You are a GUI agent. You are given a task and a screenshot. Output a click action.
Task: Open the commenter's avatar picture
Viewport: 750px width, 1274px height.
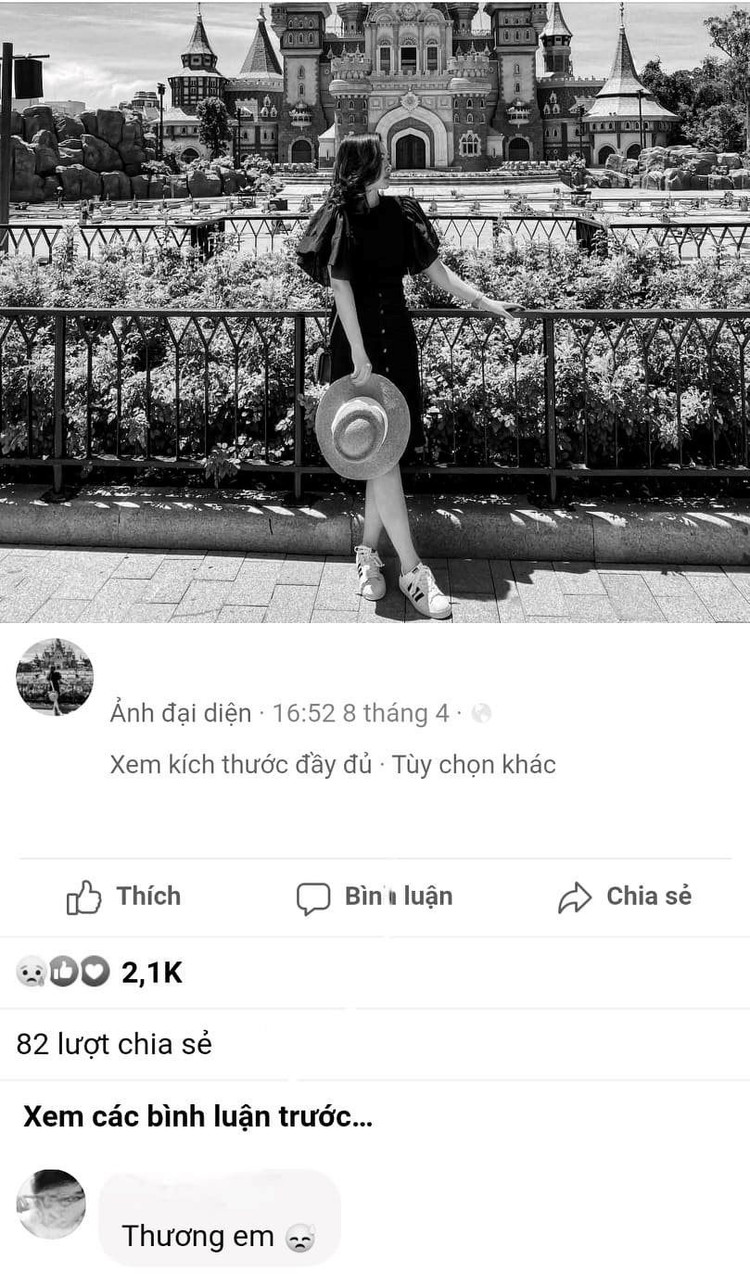tap(51, 1204)
